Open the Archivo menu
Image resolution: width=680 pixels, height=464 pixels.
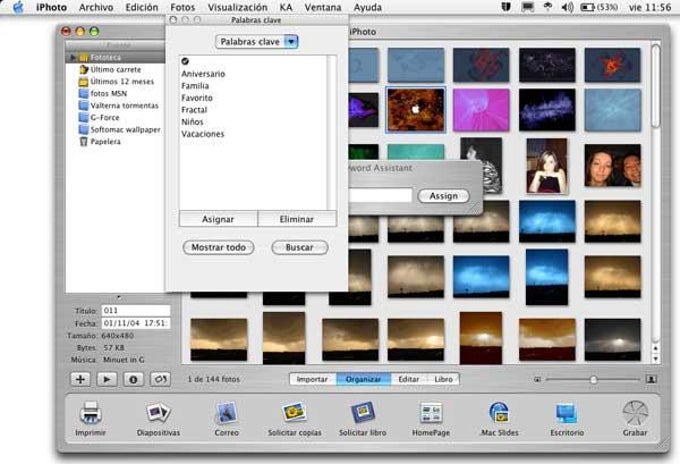(96, 7)
